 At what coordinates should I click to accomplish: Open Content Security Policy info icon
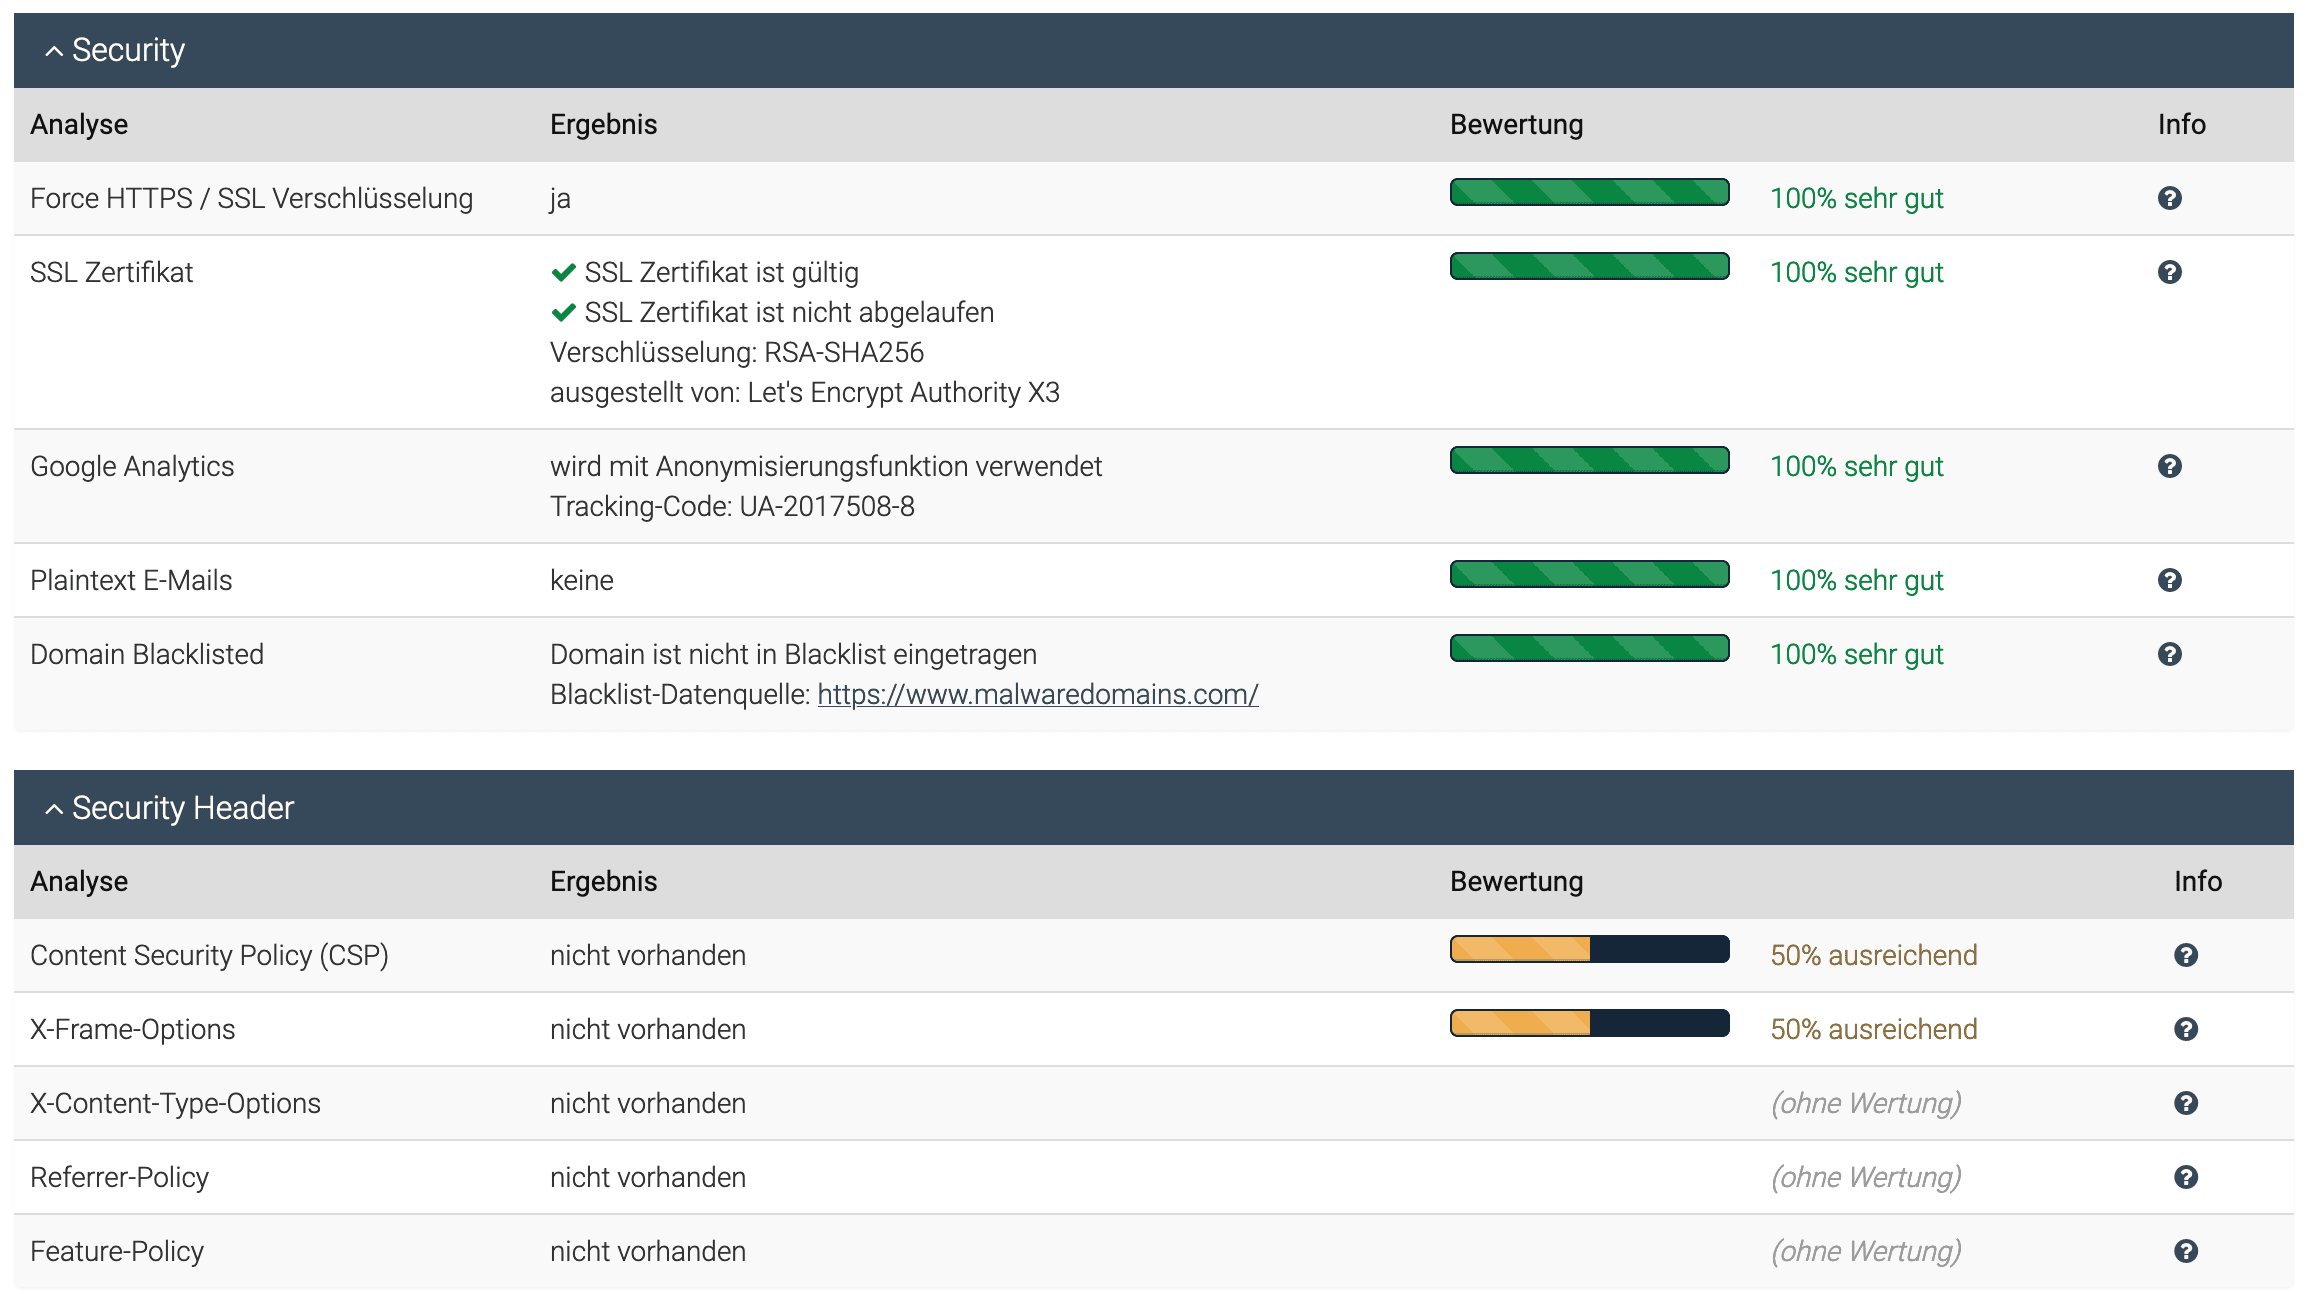[2185, 955]
